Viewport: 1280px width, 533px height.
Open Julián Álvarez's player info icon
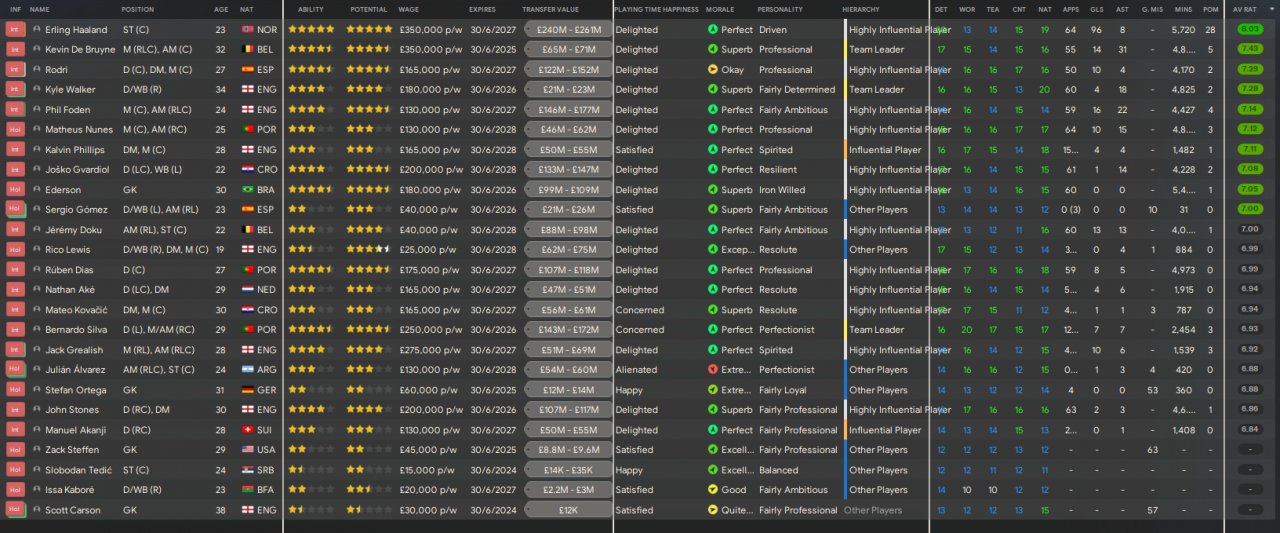coord(37,370)
